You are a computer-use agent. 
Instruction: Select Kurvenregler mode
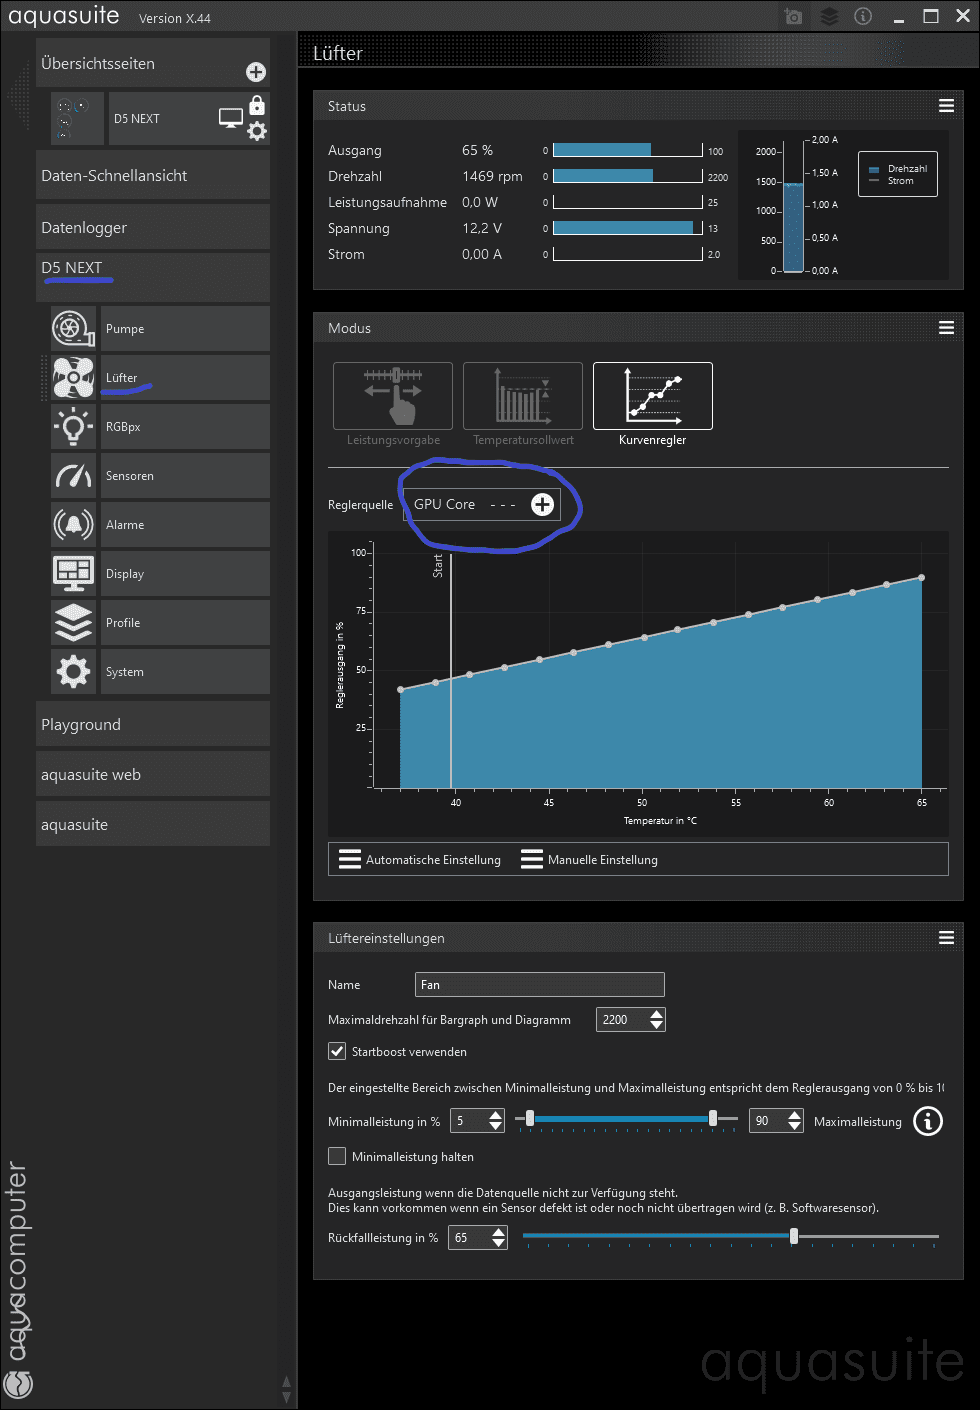(653, 396)
